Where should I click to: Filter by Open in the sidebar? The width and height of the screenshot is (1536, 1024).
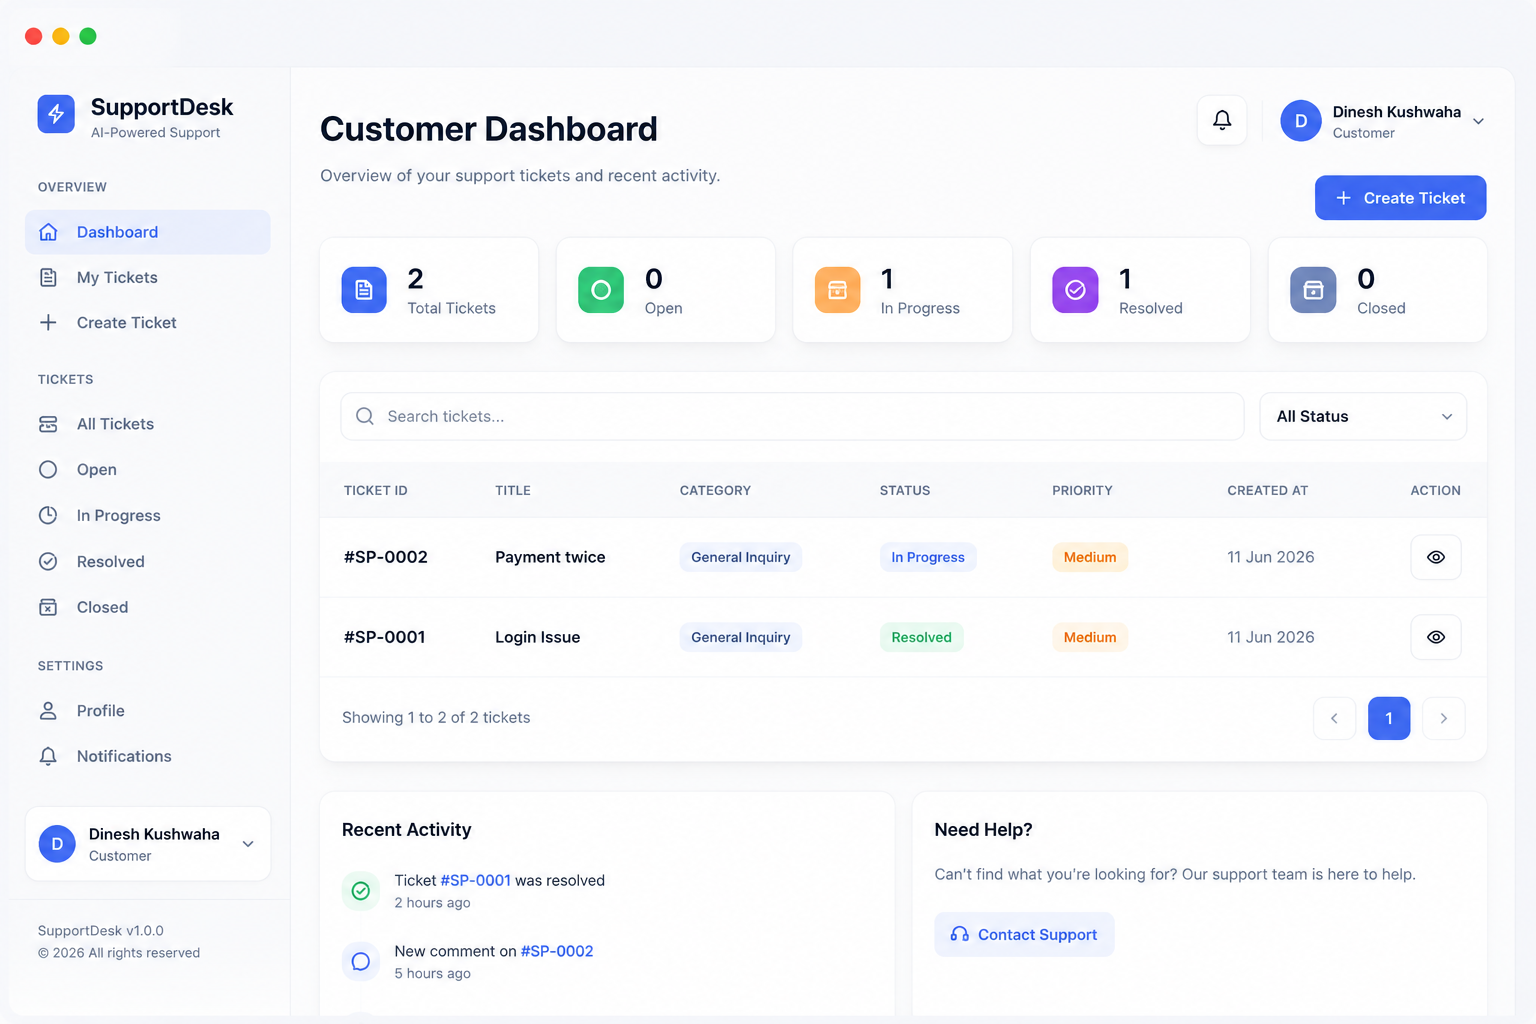148,470
